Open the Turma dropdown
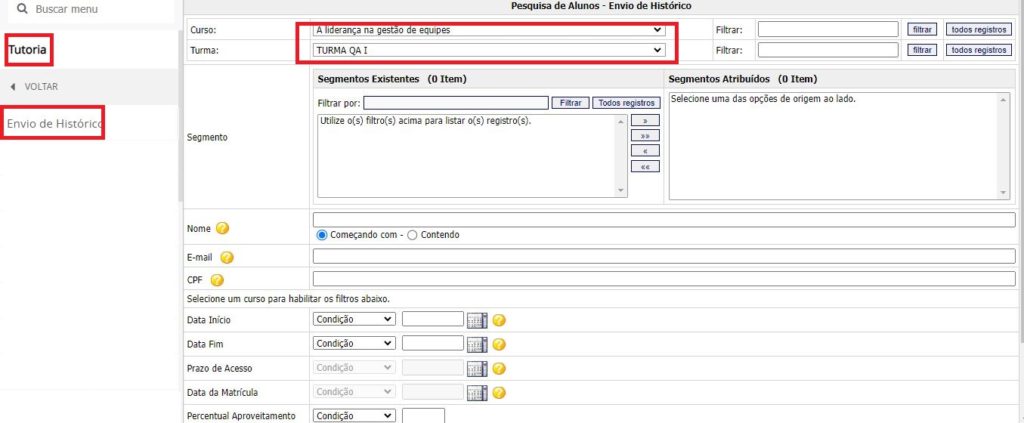The width and height of the screenshot is (1024, 423). [489, 50]
